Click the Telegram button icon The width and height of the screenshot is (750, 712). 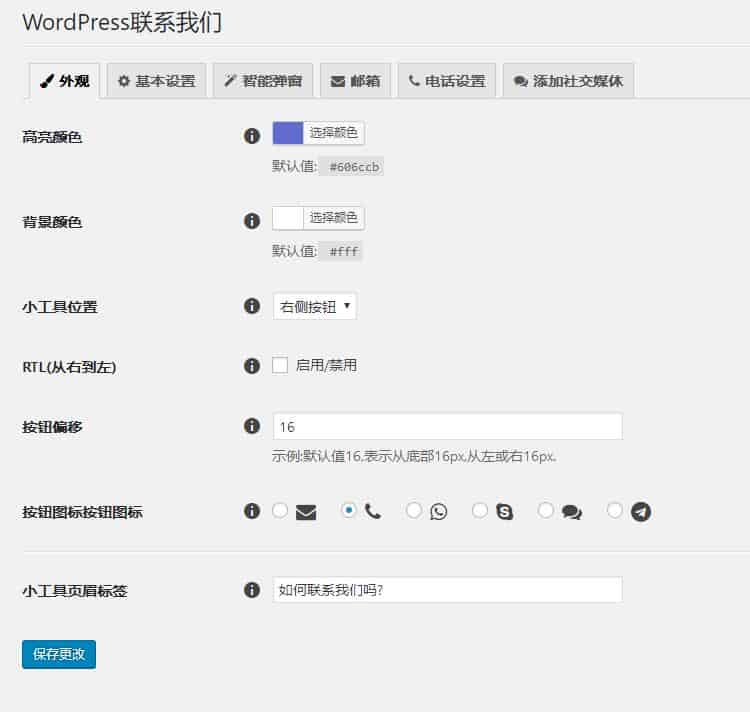(x=641, y=512)
